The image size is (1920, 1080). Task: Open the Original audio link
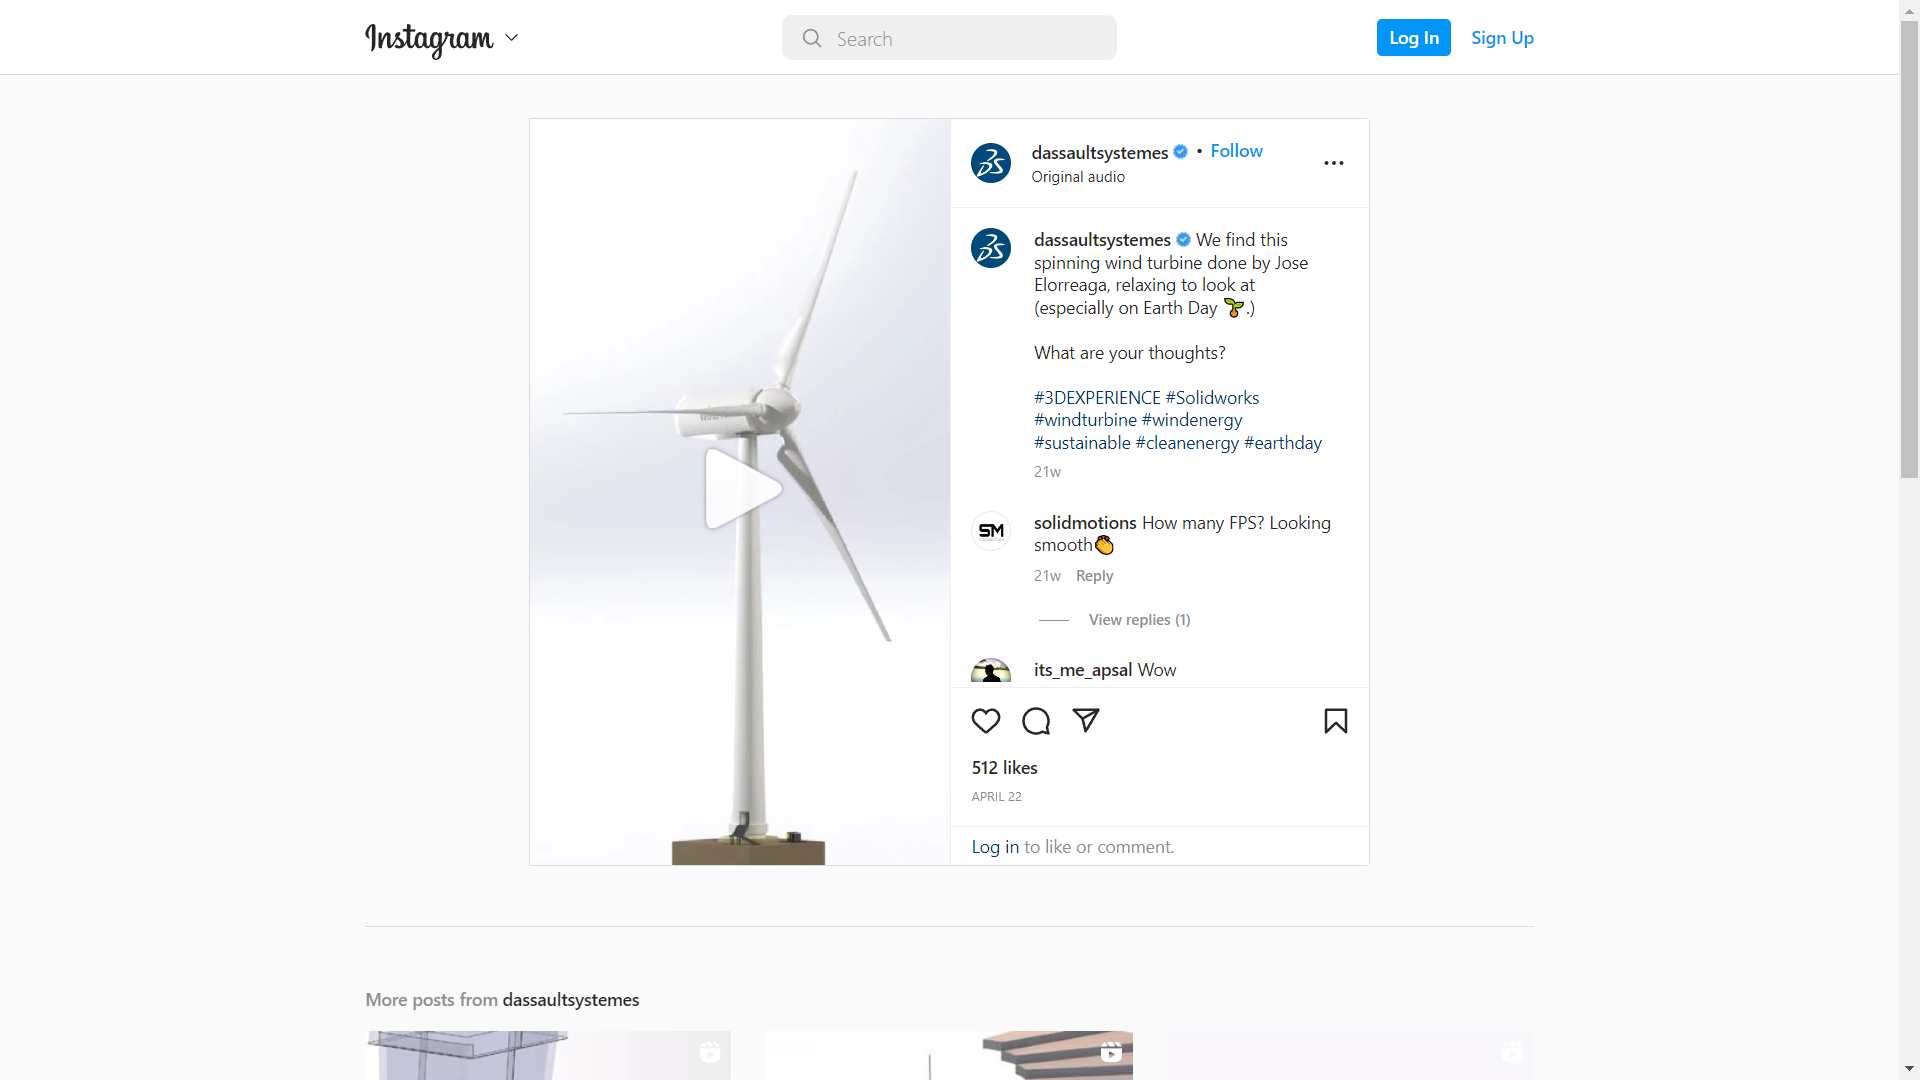pos(1078,177)
